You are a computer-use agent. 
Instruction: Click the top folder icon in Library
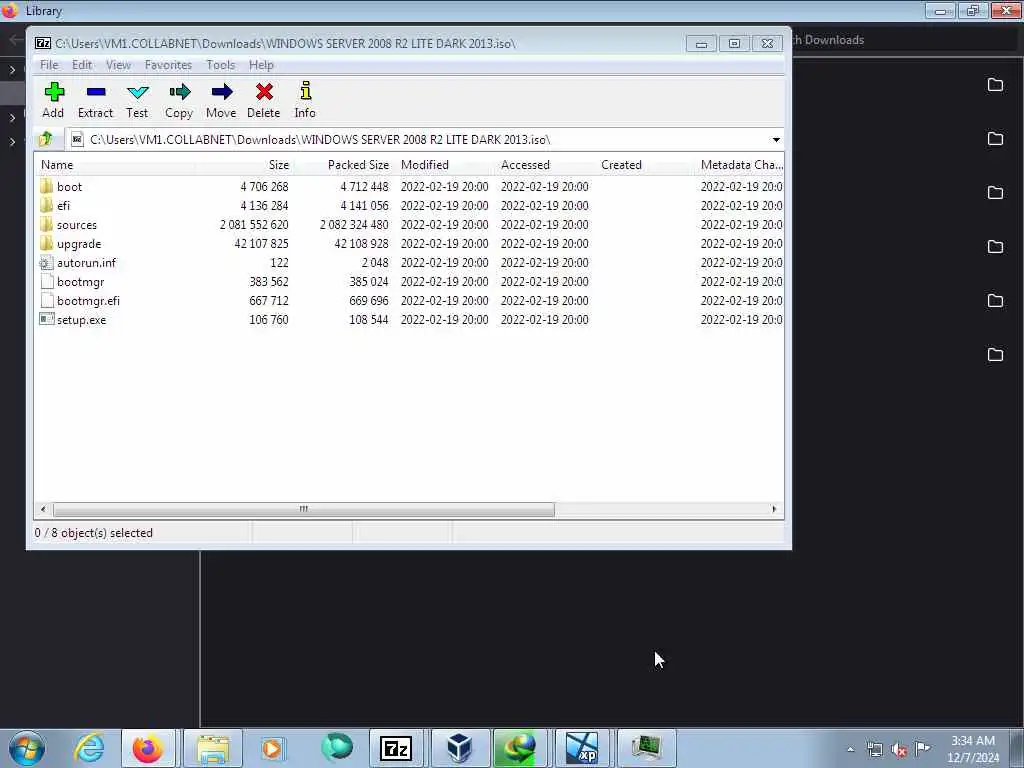click(x=995, y=84)
